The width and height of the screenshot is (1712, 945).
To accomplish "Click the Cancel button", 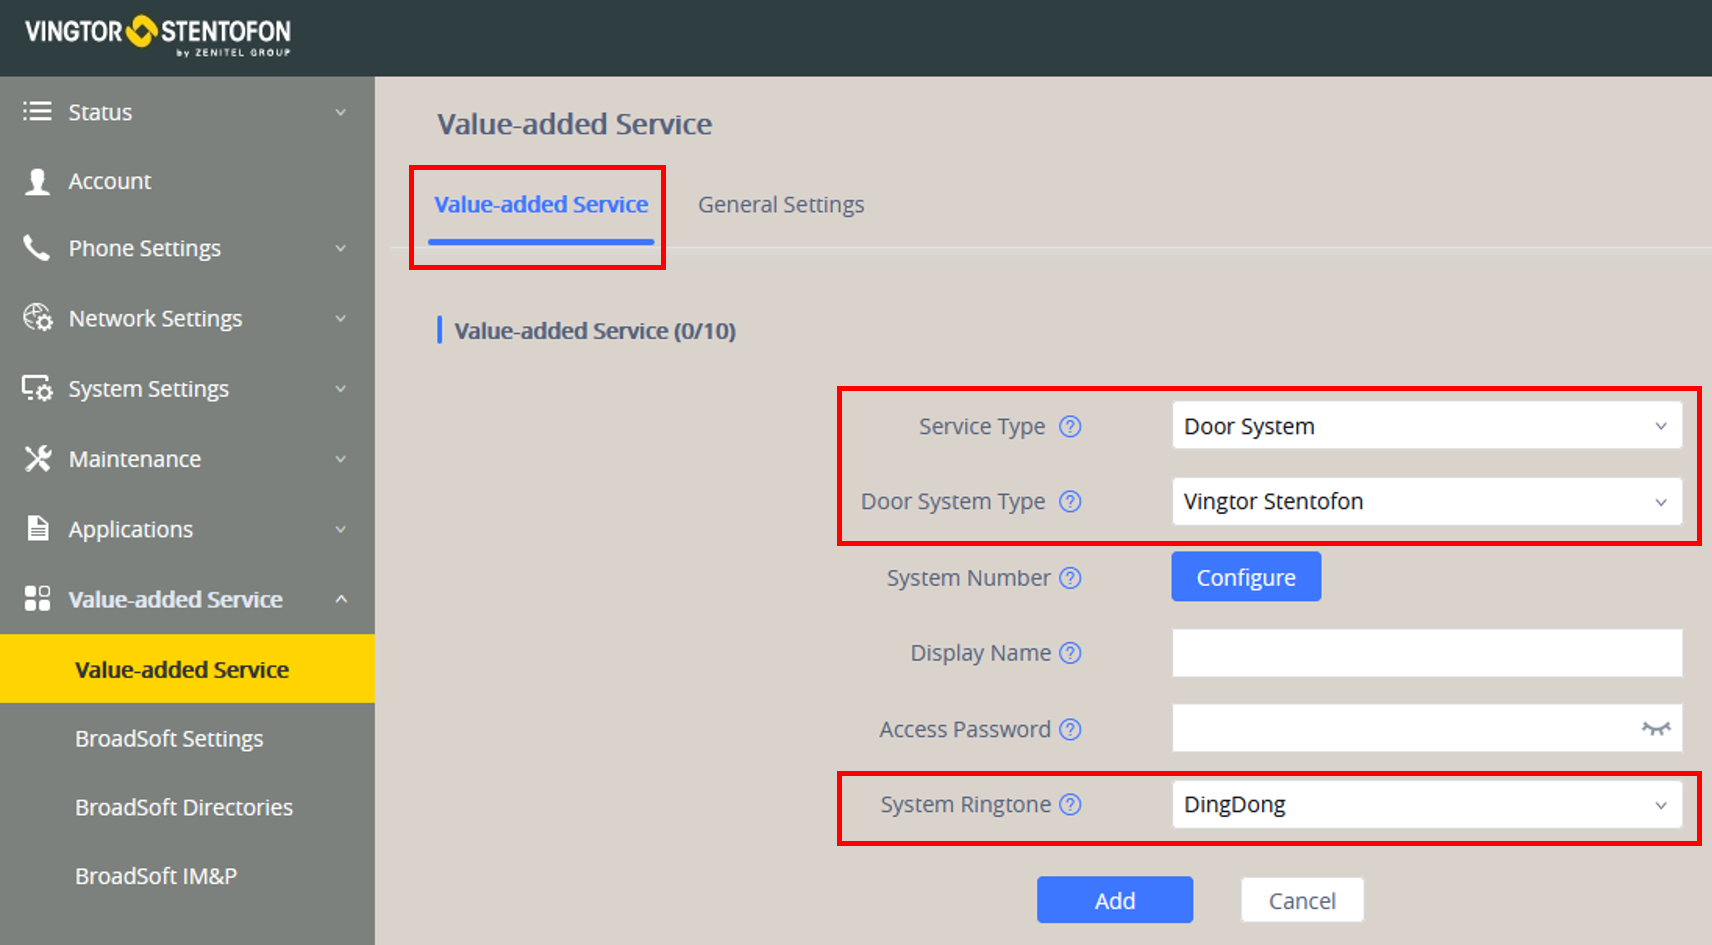I will (1302, 901).
